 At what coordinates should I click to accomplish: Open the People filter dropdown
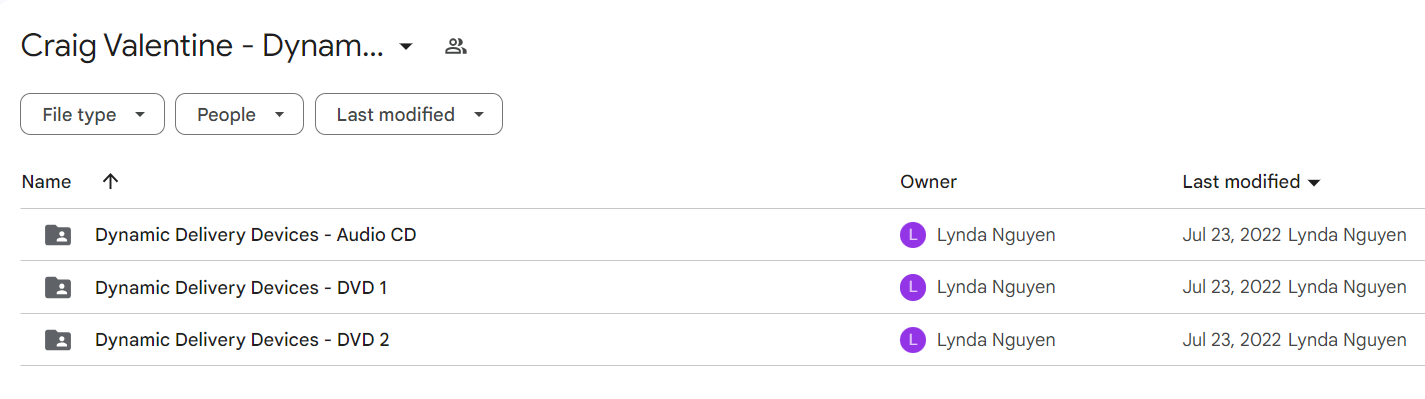[x=239, y=115]
